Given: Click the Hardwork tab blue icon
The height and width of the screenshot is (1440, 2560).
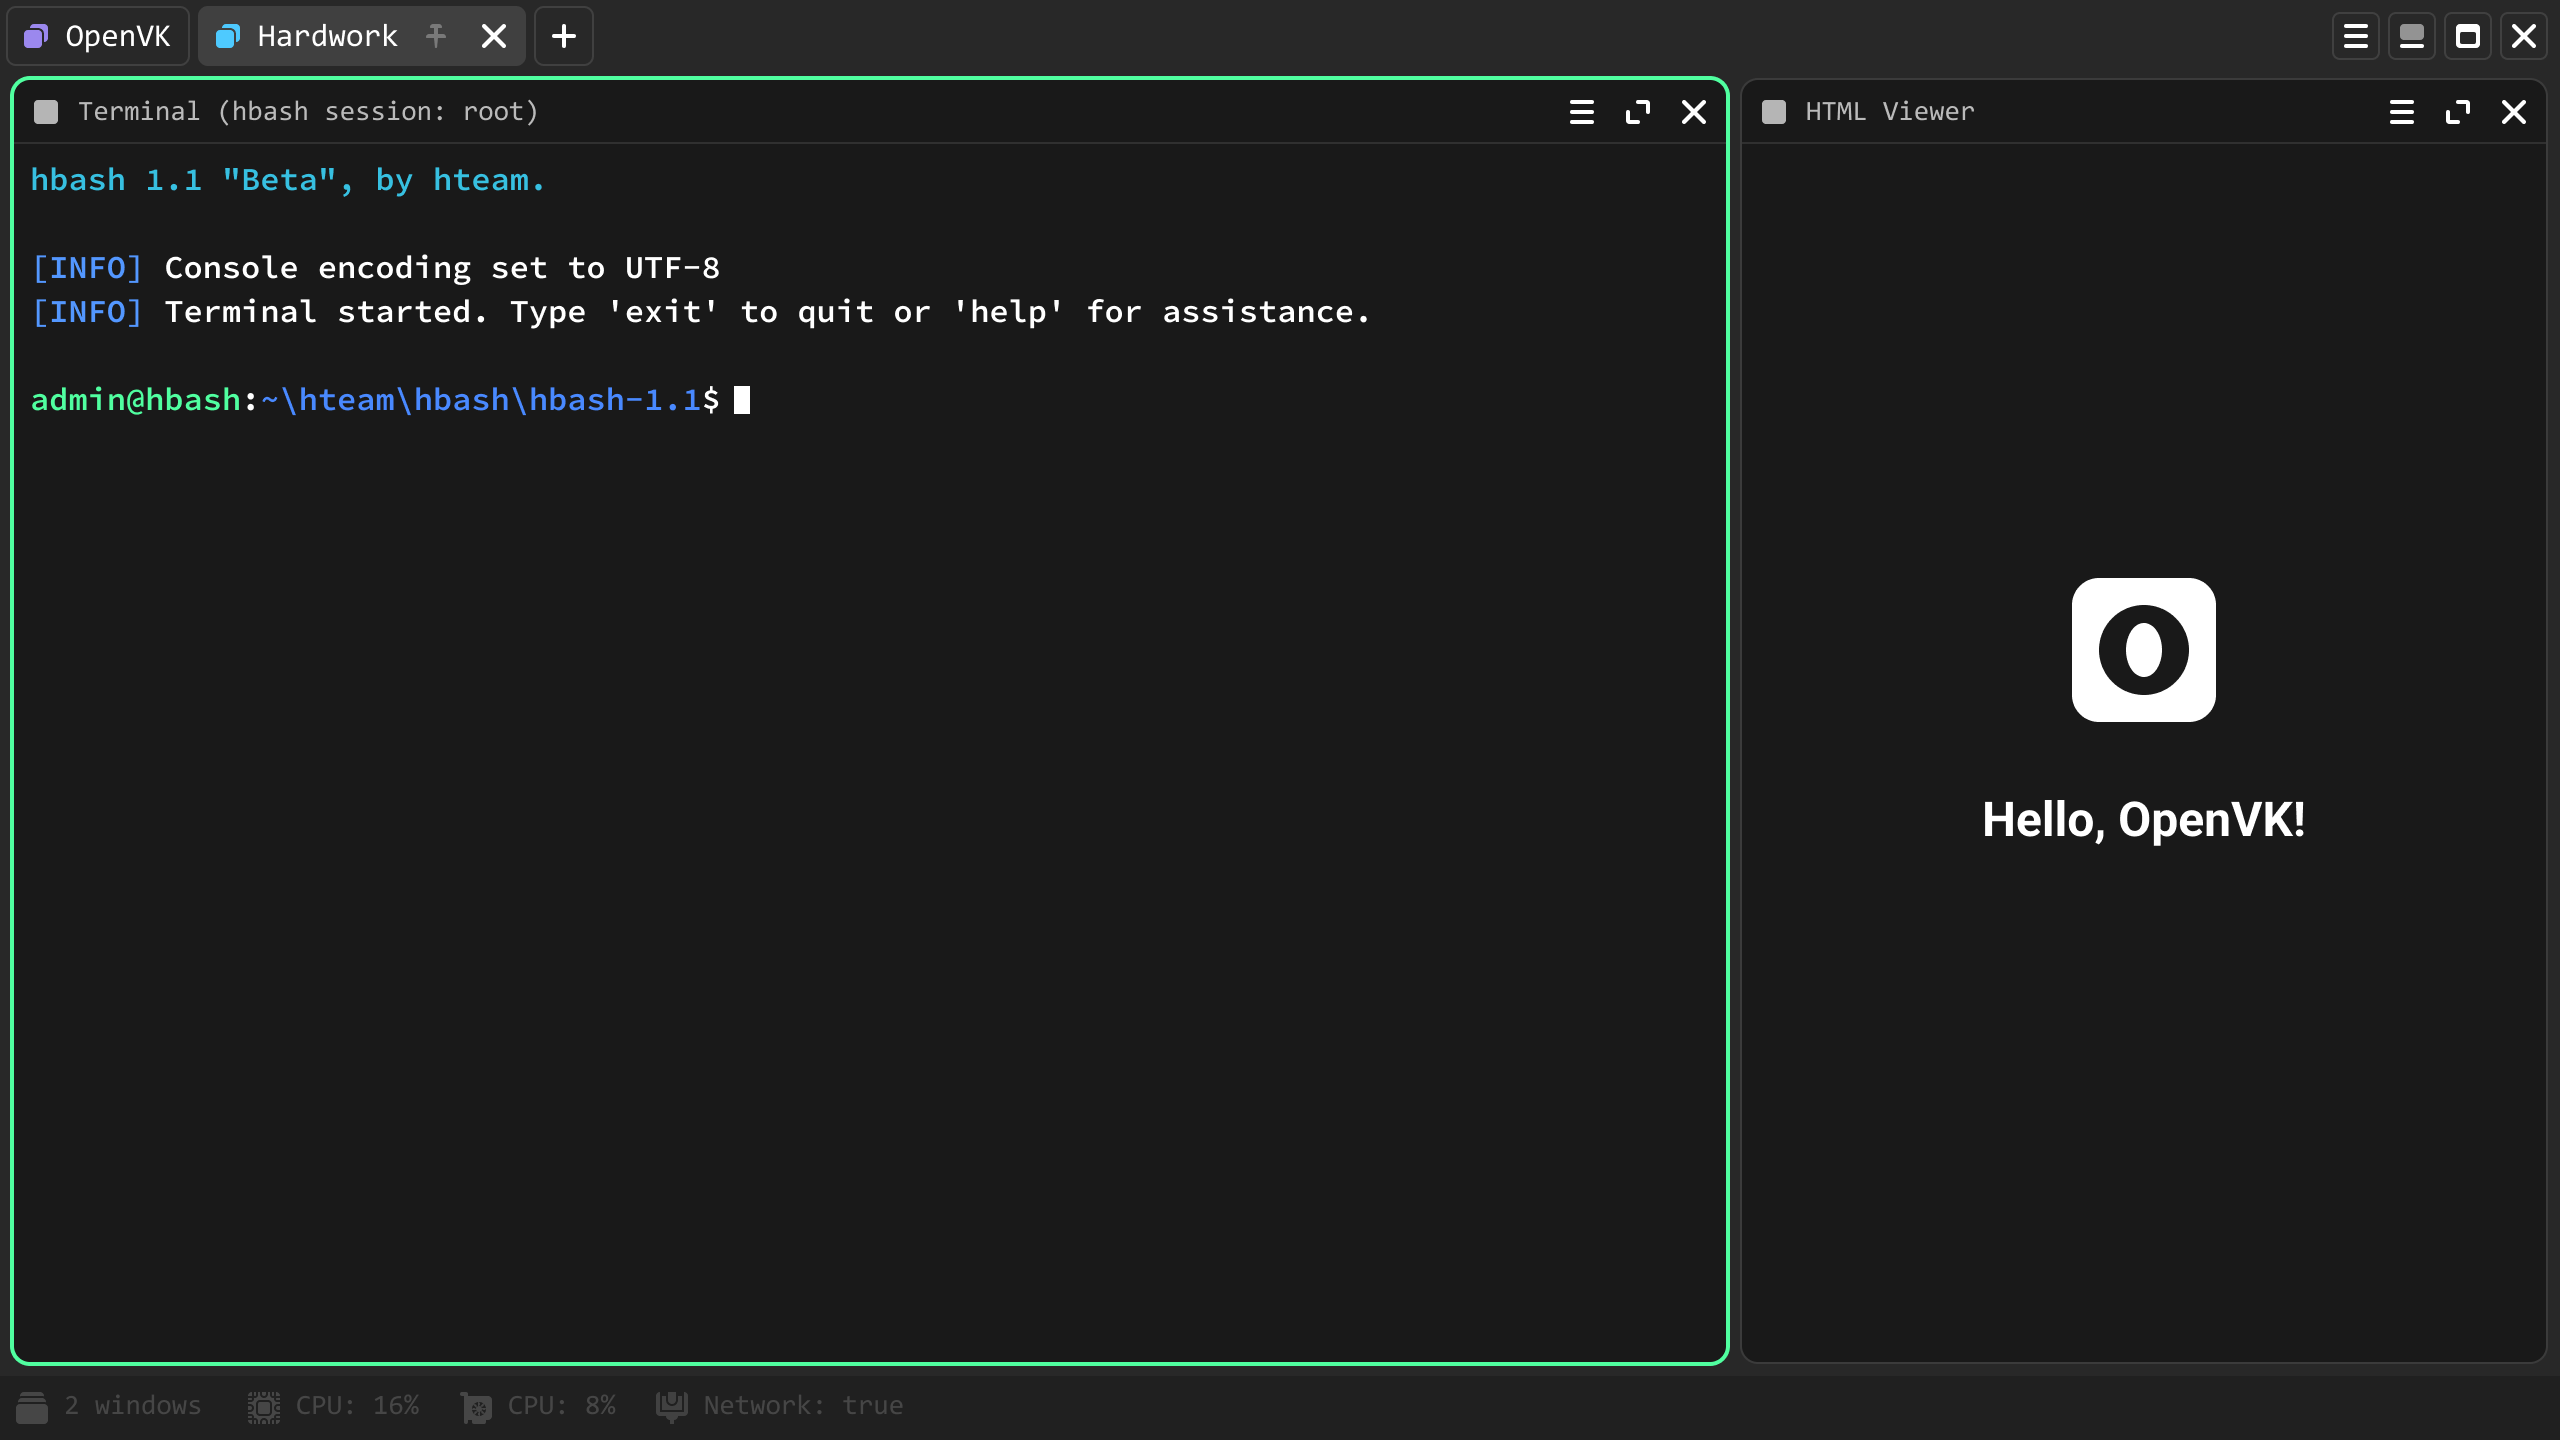Looking at the screenshot, I should [228, 37].
